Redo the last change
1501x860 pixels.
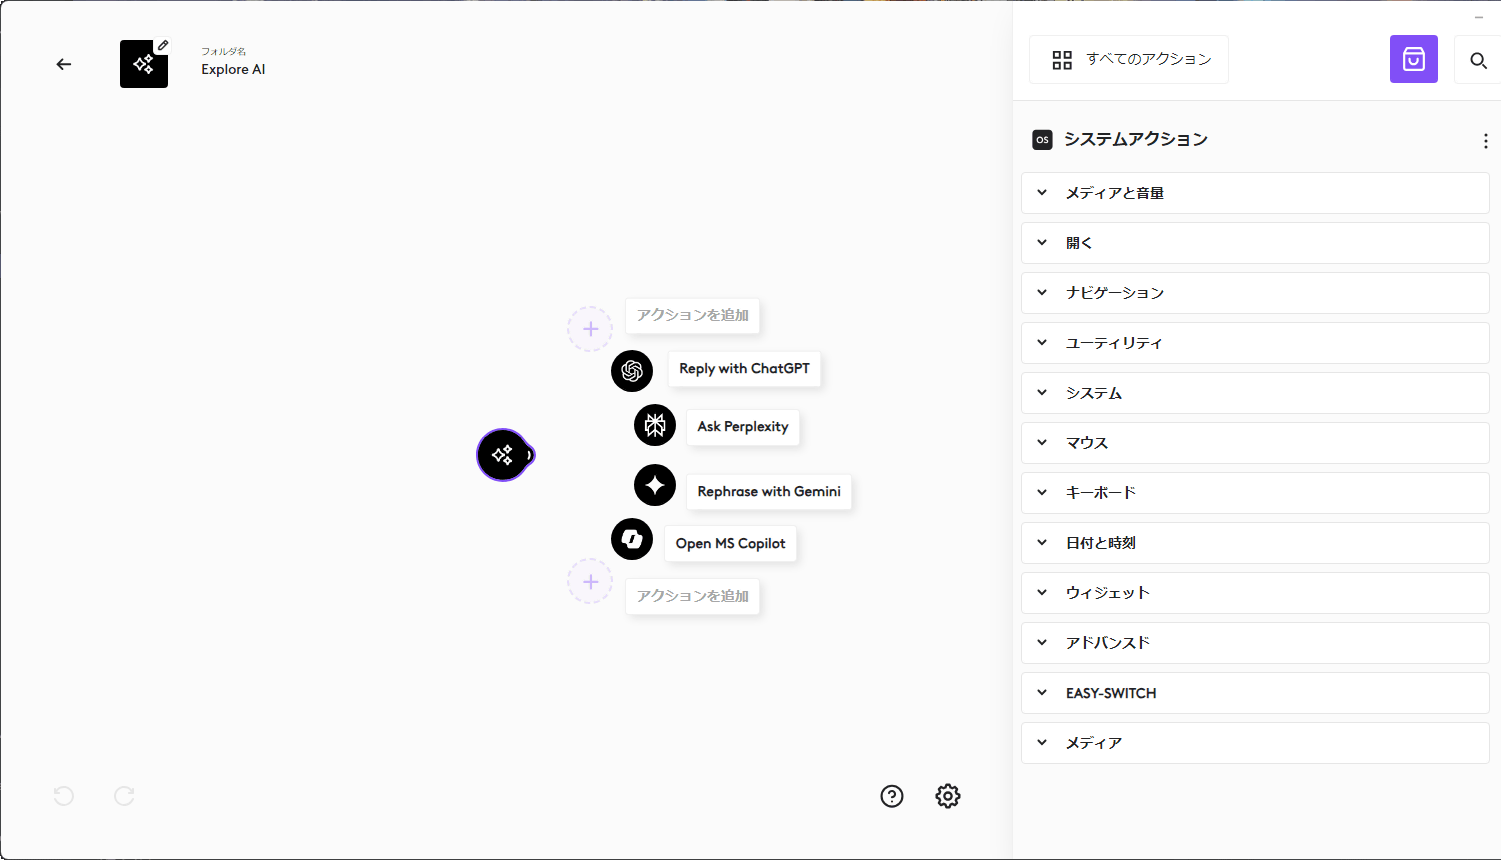(124, 796)
